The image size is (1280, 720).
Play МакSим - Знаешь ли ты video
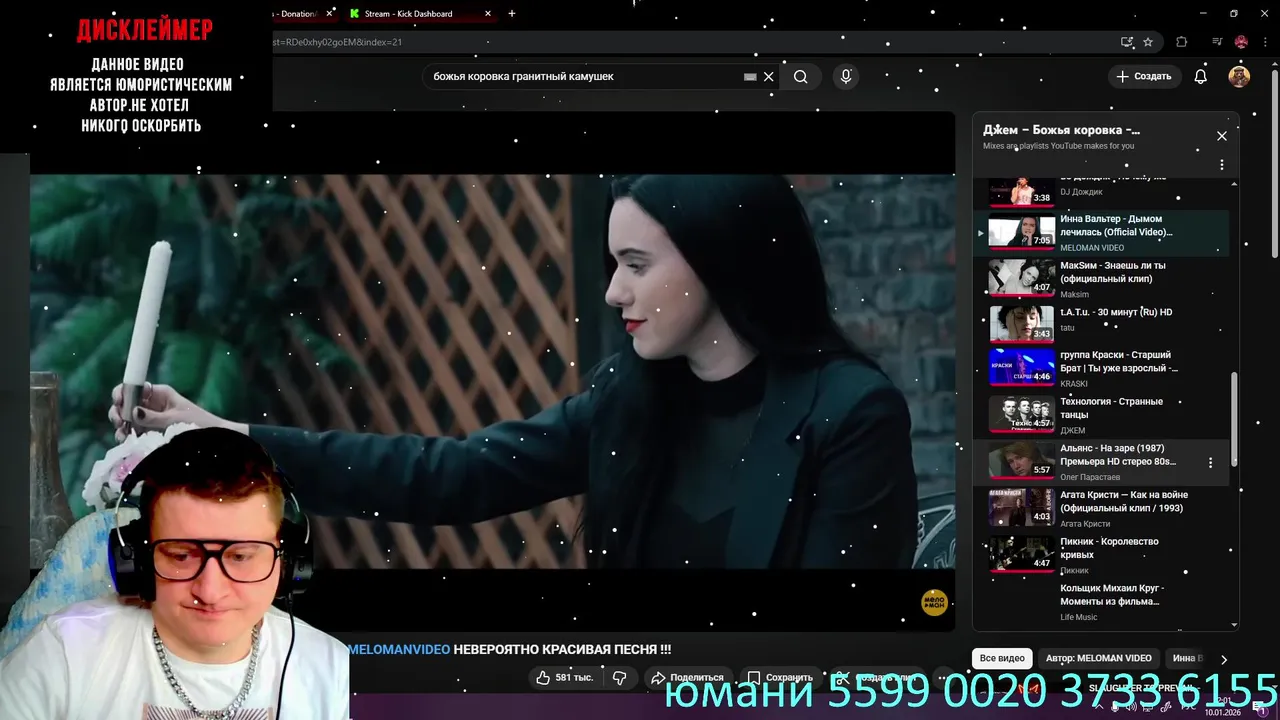(1099, 279)
